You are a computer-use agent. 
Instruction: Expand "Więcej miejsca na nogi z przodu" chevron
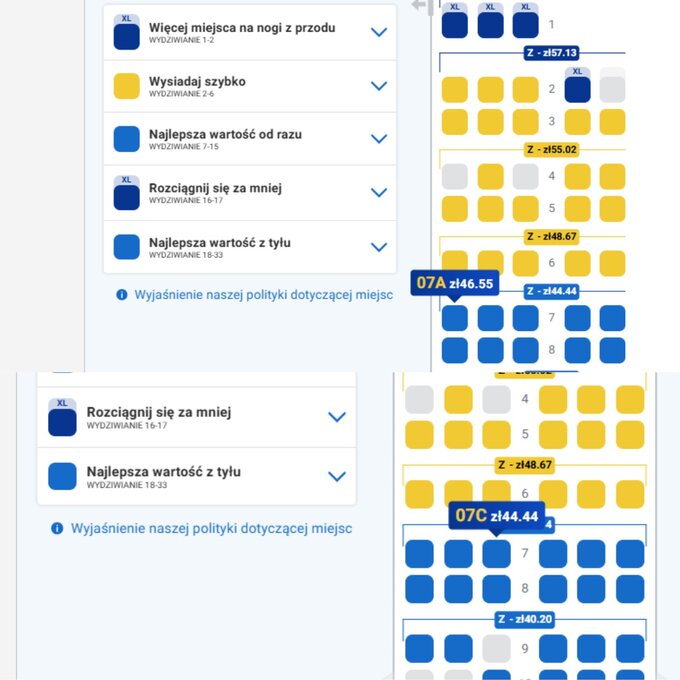pyautogui.click(x=378, y=32)
